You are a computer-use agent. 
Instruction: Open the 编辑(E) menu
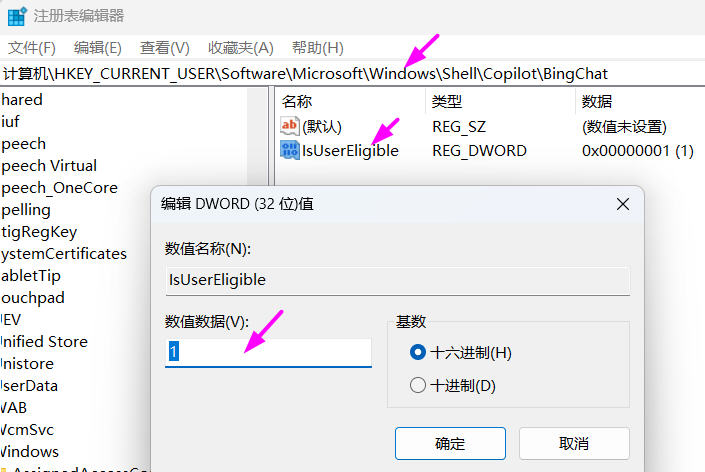click(97, 48)
